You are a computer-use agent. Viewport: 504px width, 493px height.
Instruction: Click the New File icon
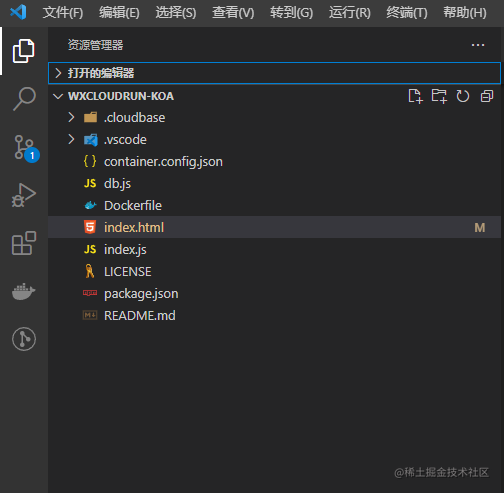[x=415, y=96]
